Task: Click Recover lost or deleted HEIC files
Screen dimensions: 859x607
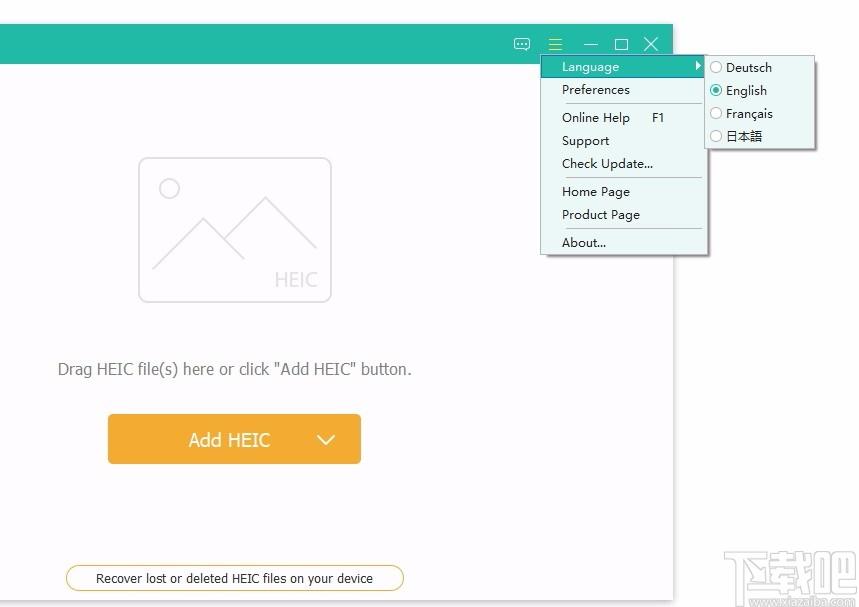Action: tap(234, 579)
